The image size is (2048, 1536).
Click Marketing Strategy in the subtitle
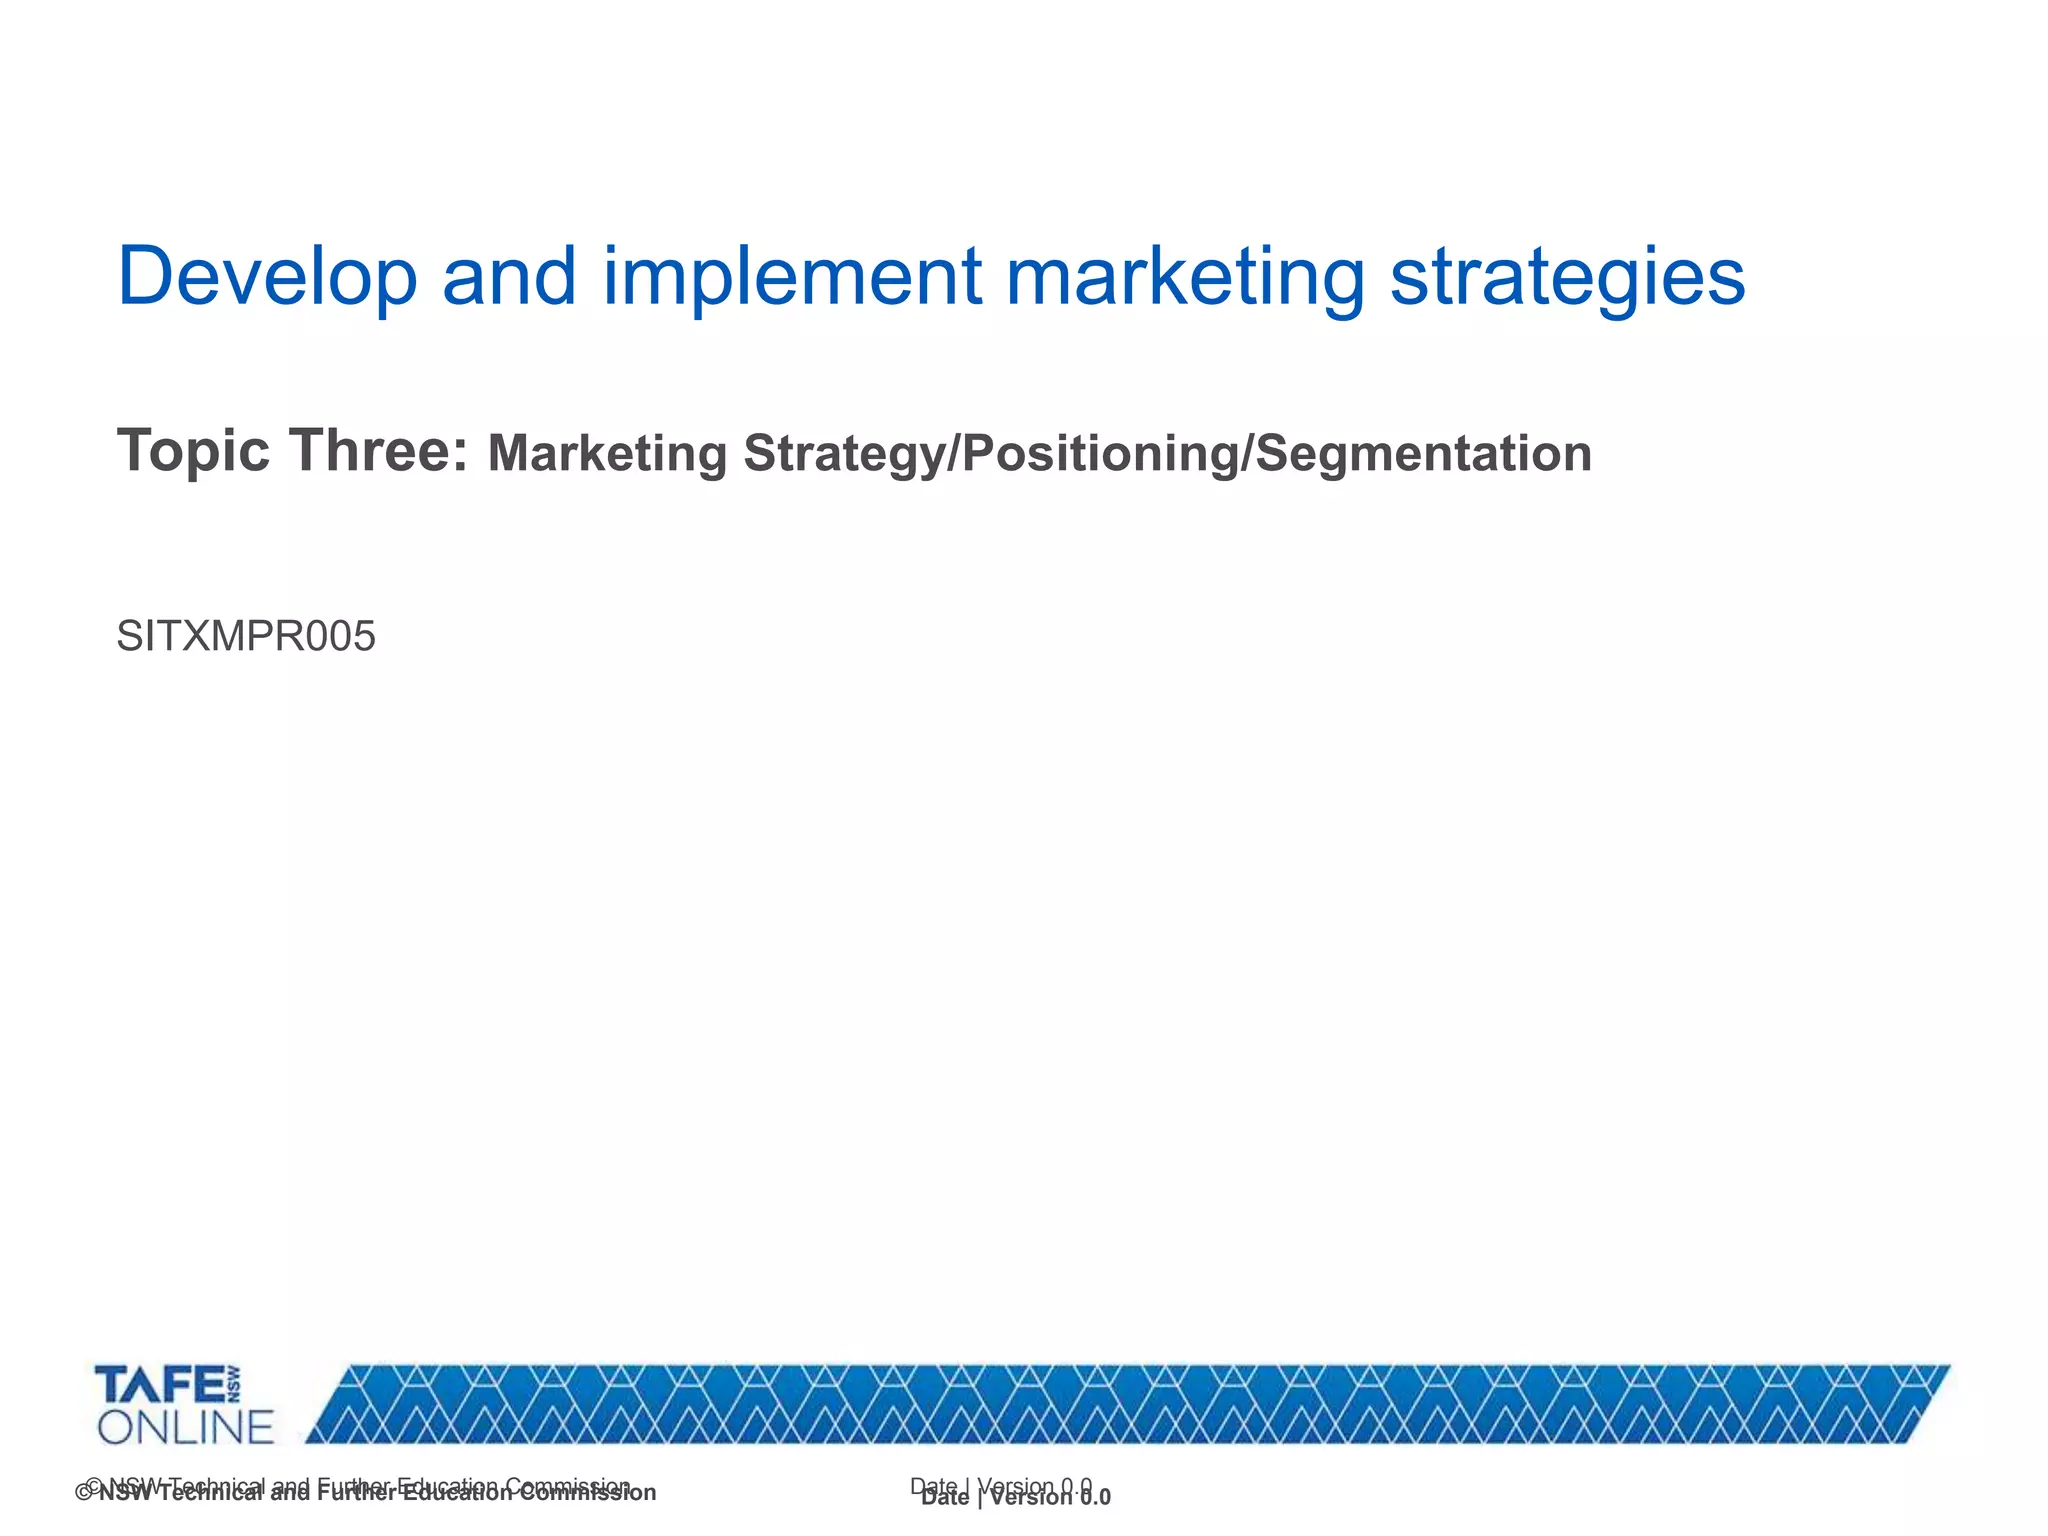(715, 453)
